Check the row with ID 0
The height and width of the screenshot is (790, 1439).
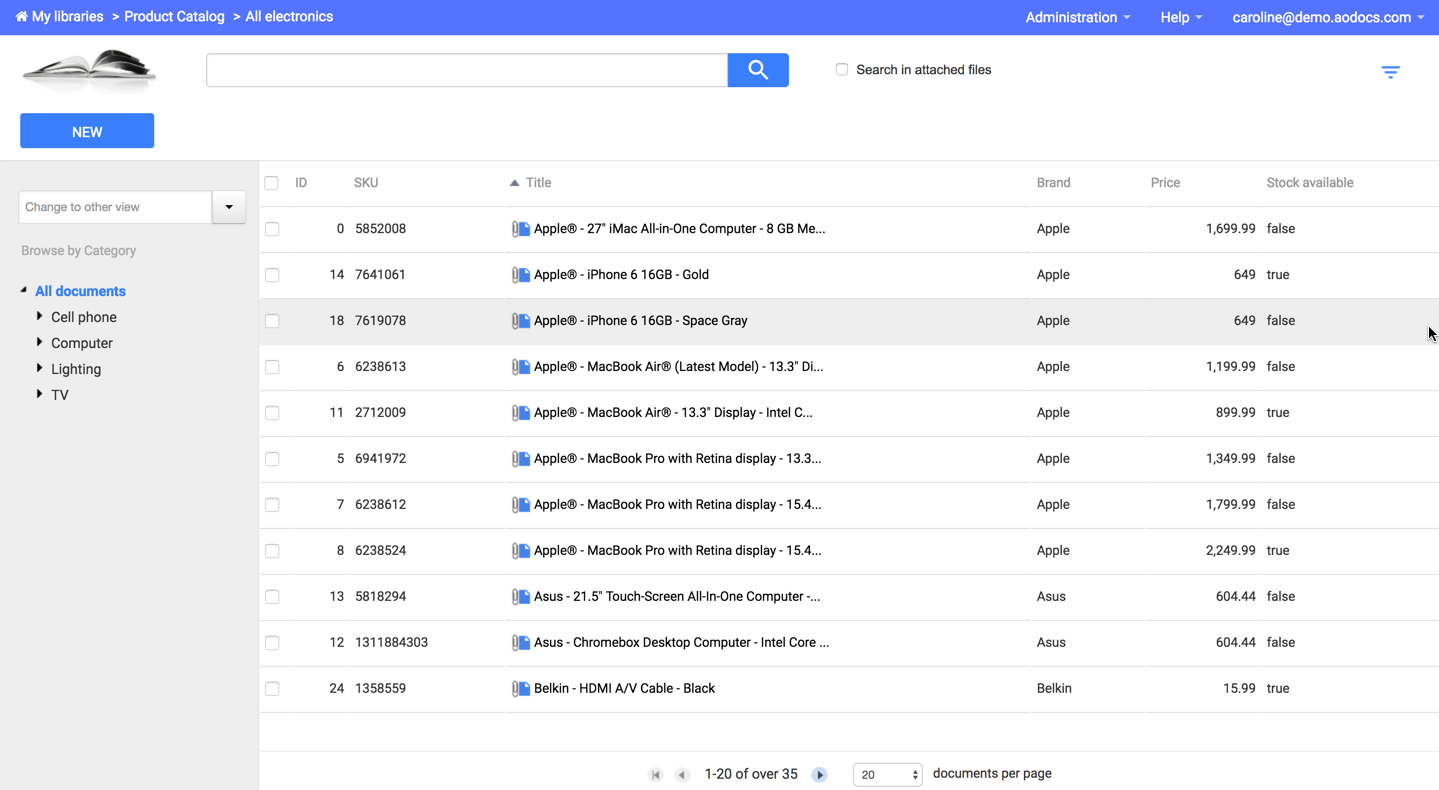(x=272, y=229)
